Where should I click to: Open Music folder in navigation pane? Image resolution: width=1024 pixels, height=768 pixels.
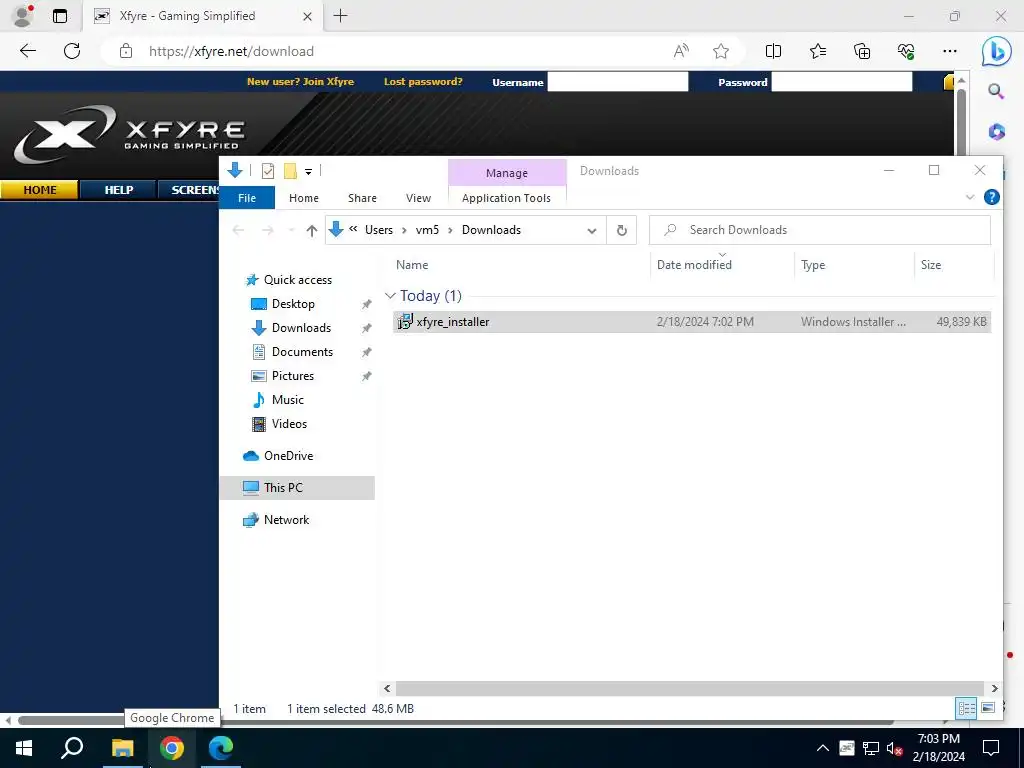point(287,400)
